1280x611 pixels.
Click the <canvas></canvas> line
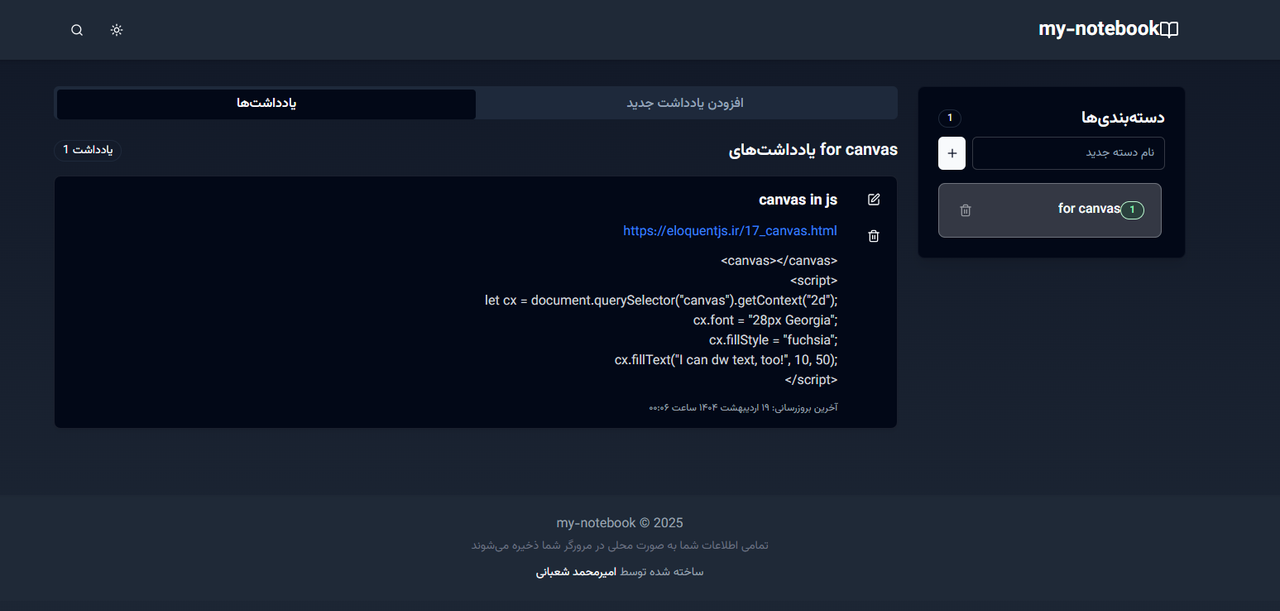tap(779, 260)
